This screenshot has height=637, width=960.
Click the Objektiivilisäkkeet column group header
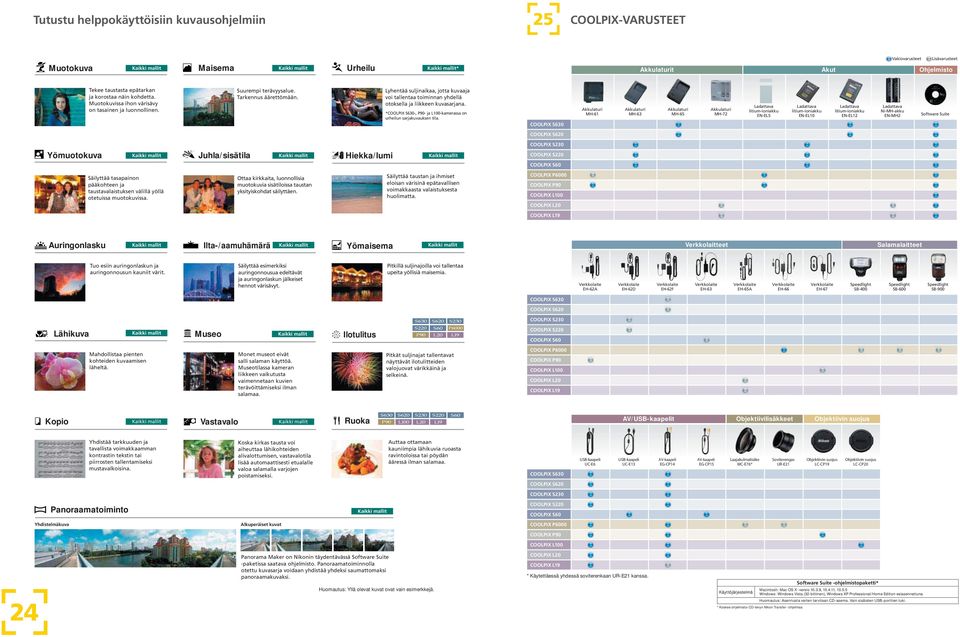pyautogui.click(x=764, y=419)
